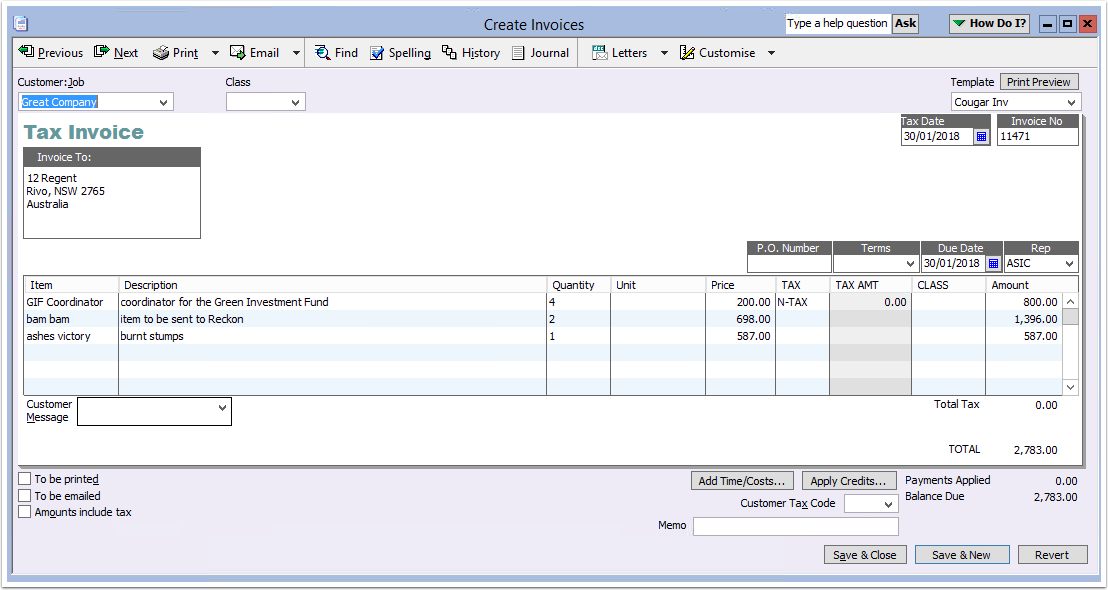Open the Template dropdown showing Cougar Inv
The height and width of the screenshot is (590, 1108).
(x=1072, y=102)
